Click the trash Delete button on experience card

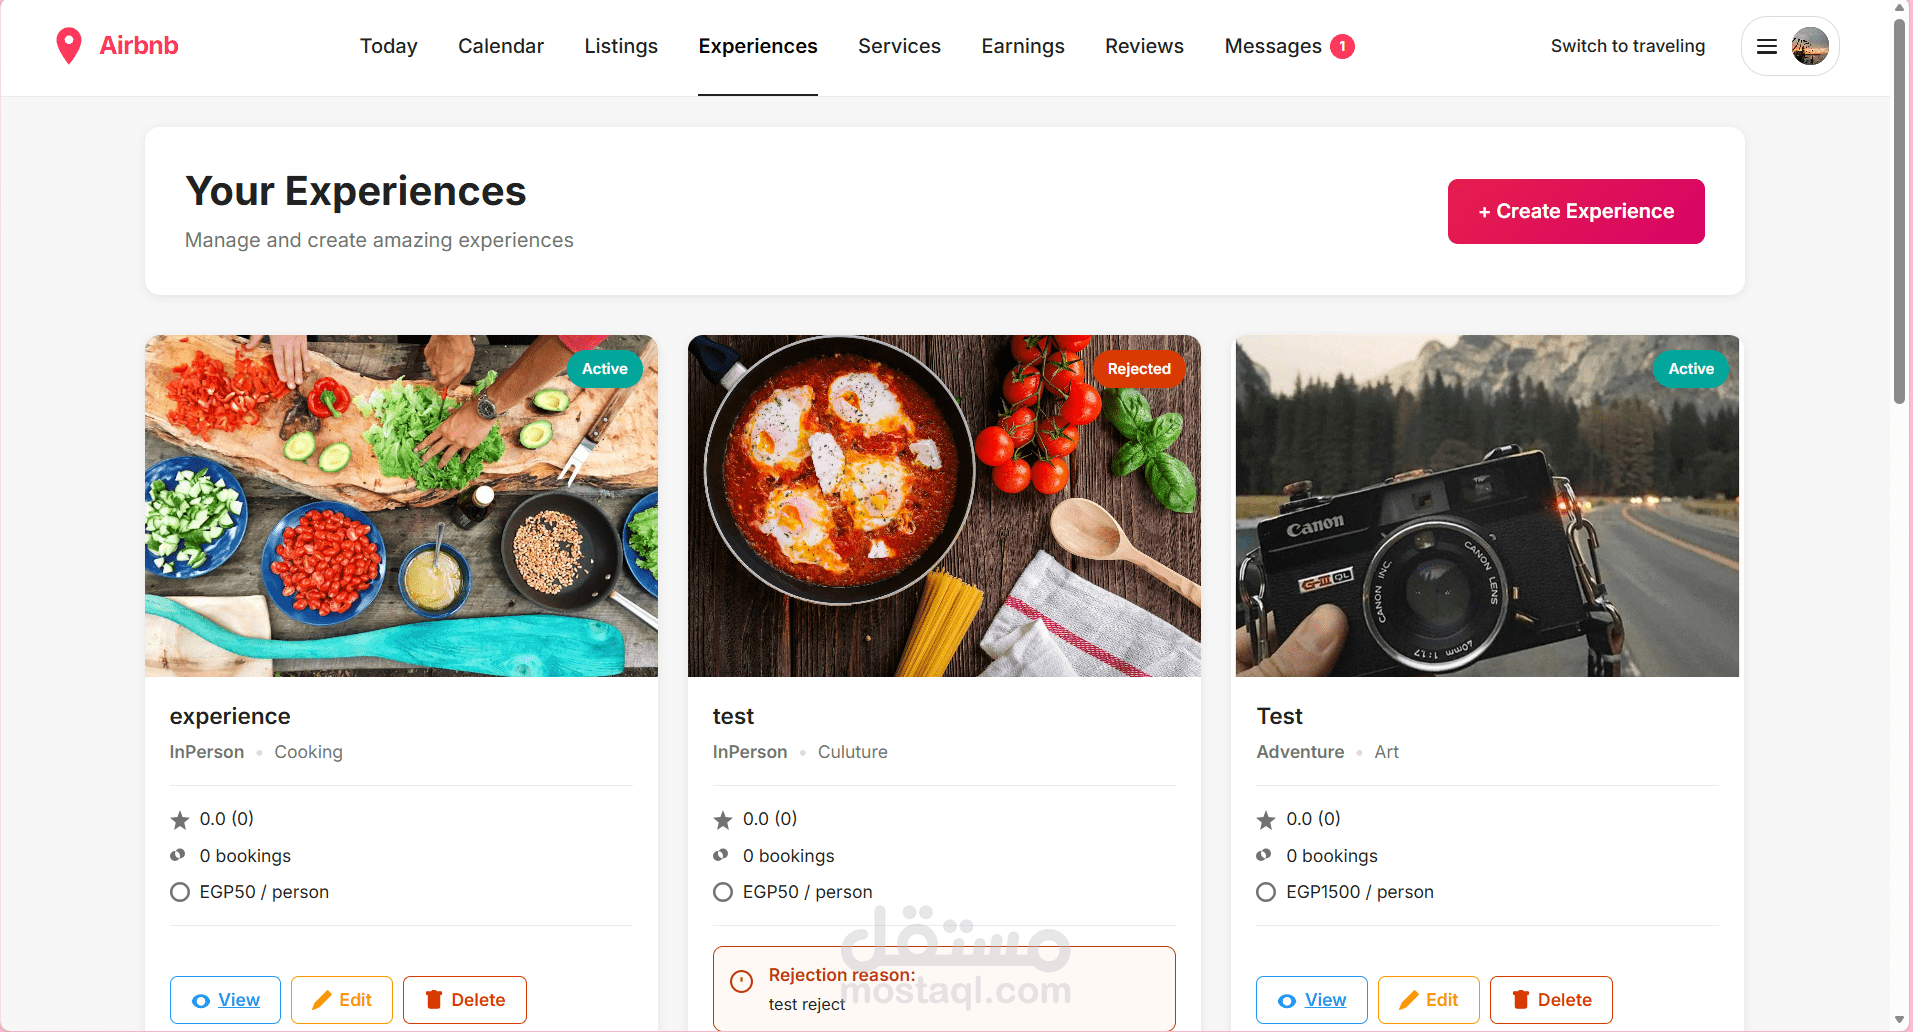465,1000
